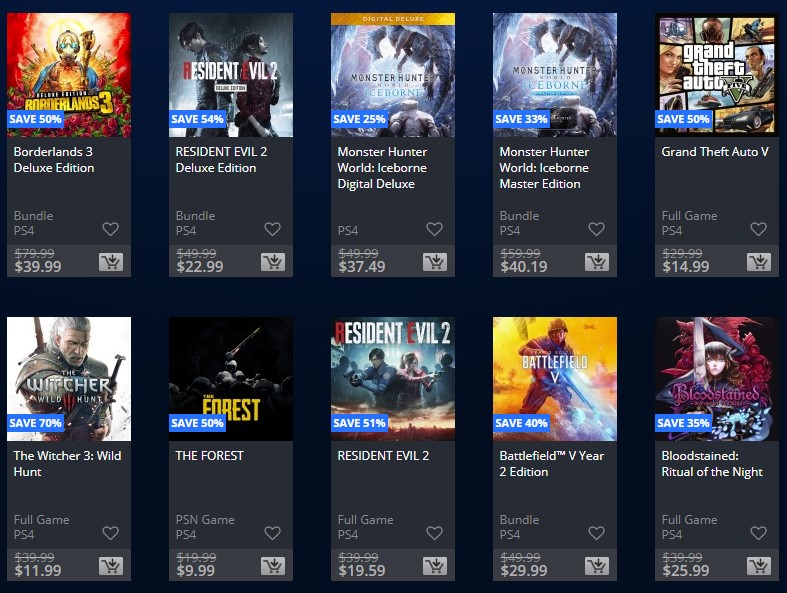Open Borderlands 3 Deluxe Edition cover art
Viewport: 787px width, 593px height.
69,75
